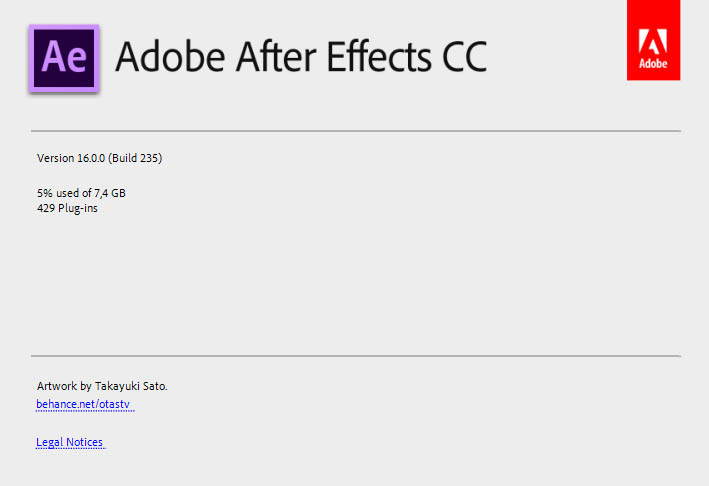
Task: Click the Build 235 label
Action: [x=136, y=158]
